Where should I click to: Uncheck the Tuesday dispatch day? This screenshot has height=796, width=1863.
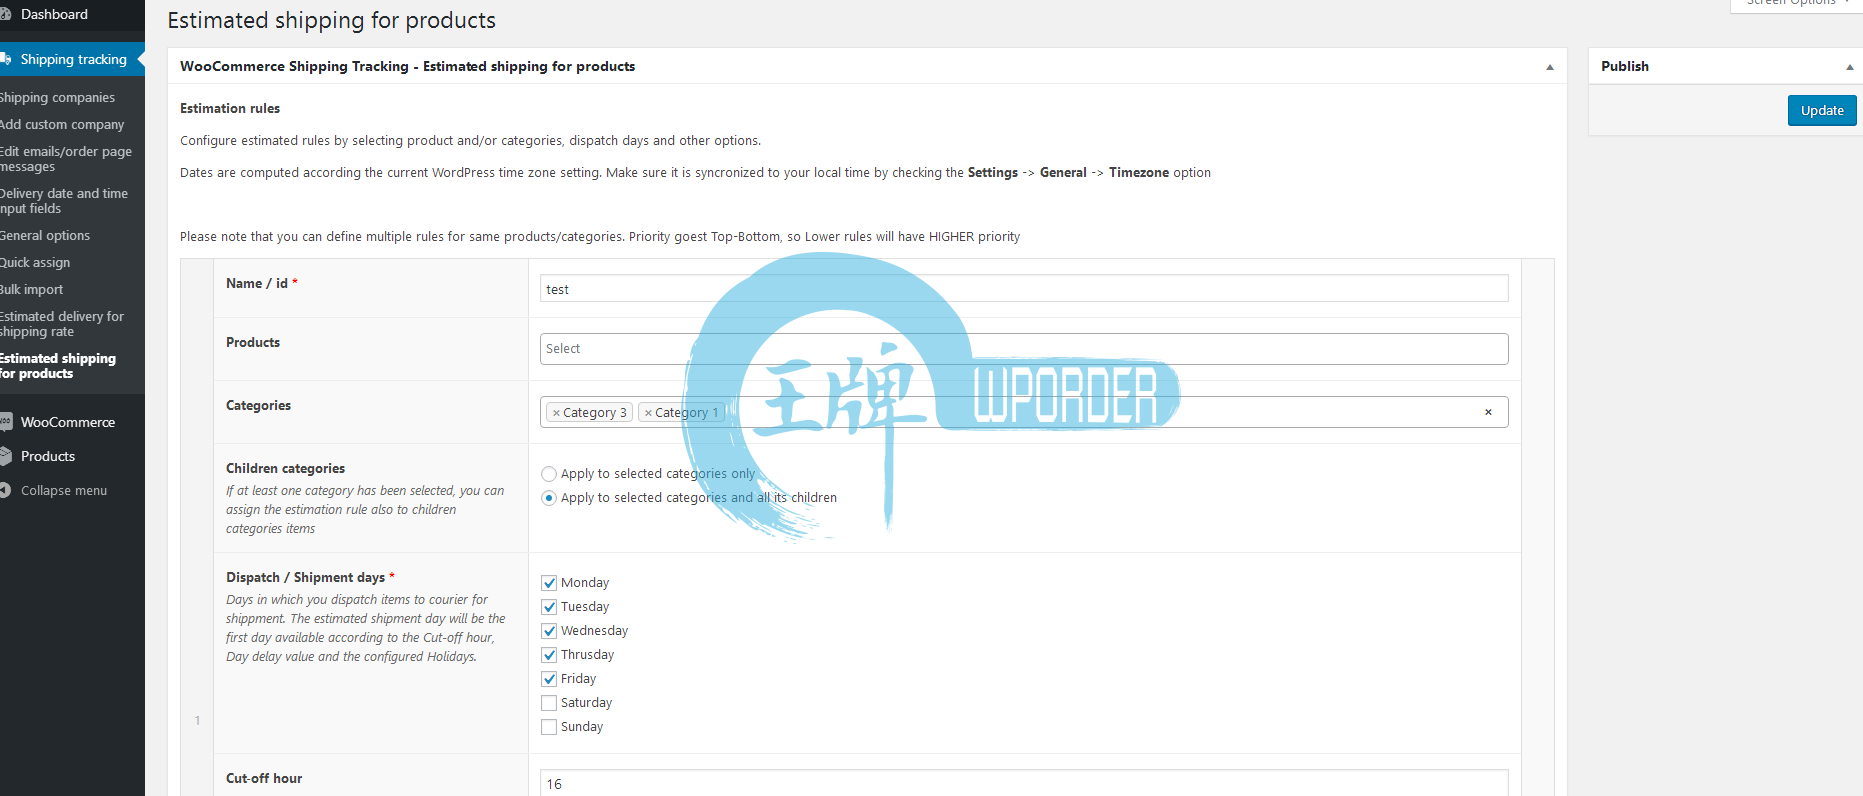click(x=549, y=607)
